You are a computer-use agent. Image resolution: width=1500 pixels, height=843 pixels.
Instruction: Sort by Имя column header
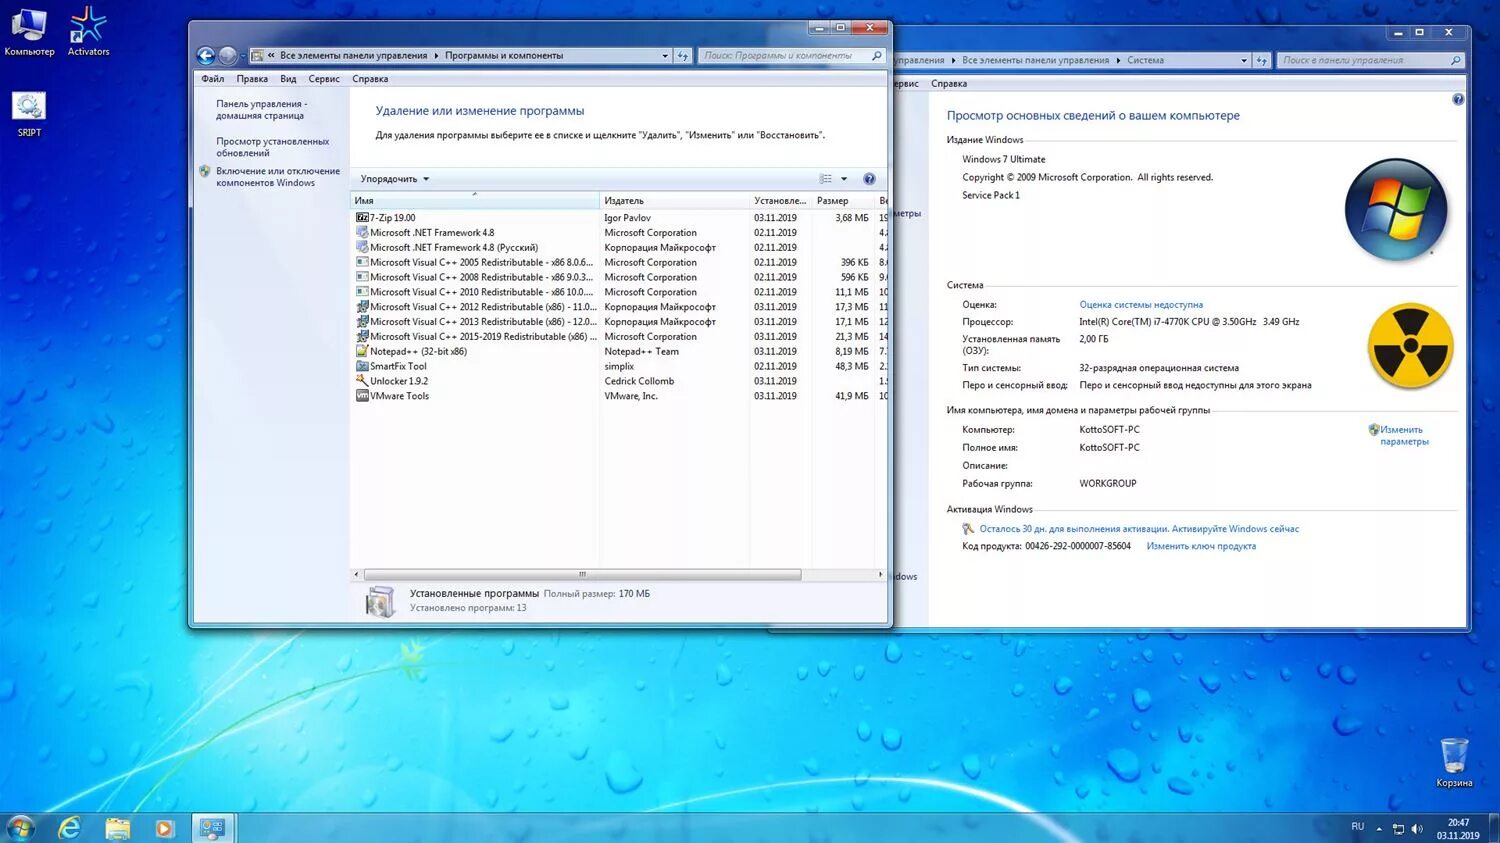[x=475, y=201]
